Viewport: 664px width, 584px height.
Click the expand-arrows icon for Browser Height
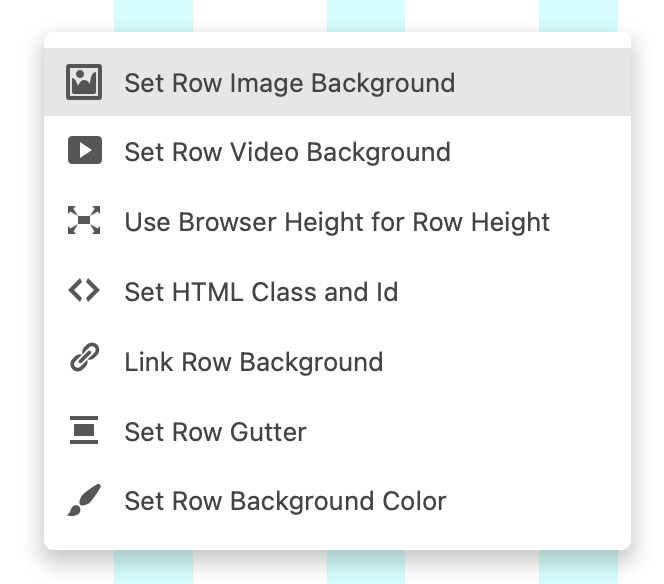click(x=85, y=221)
